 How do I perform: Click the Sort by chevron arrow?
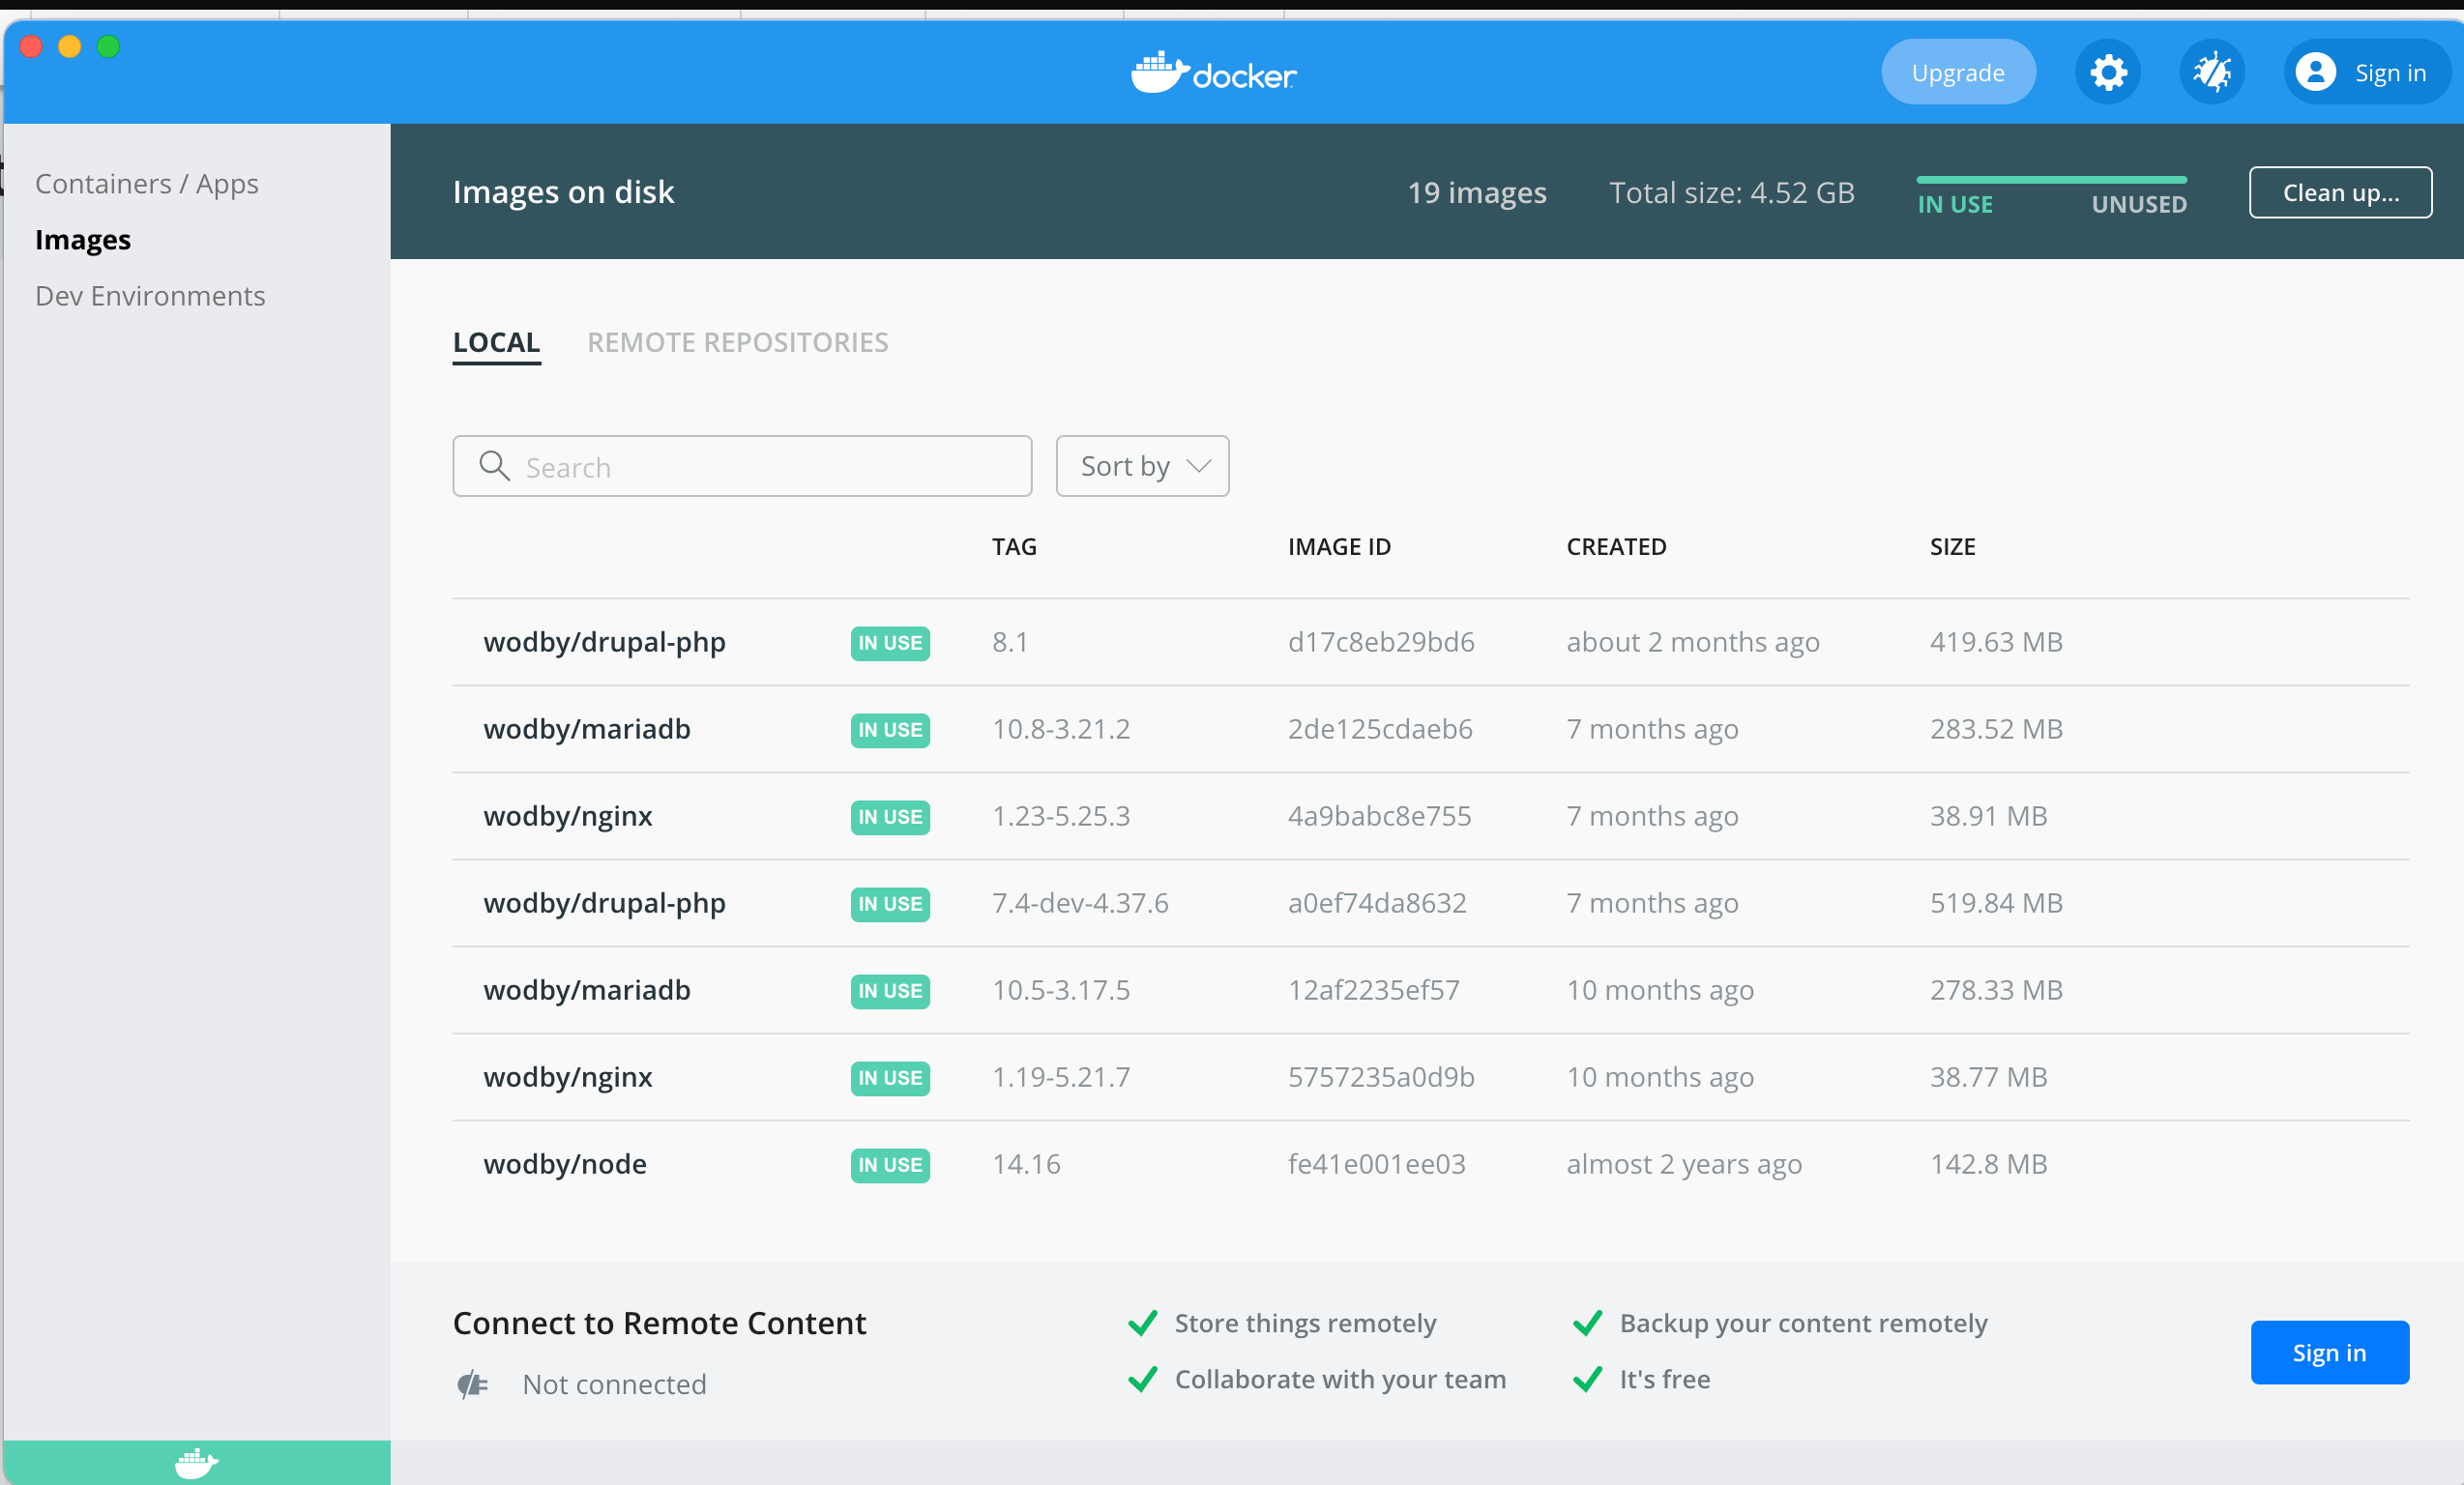1198,466
